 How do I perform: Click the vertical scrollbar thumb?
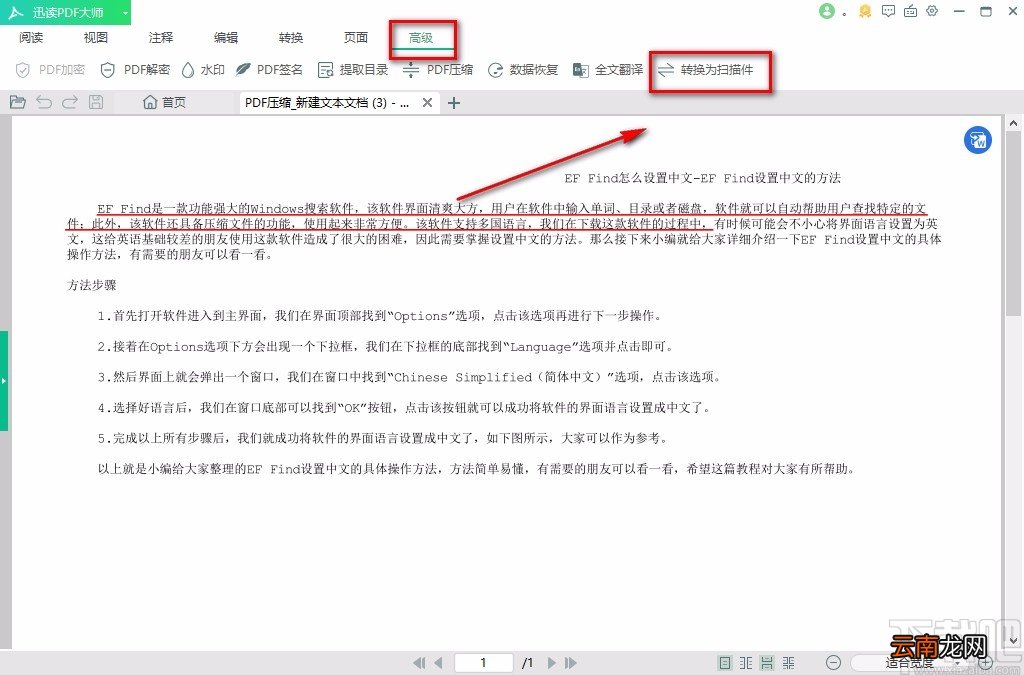pyautogui.click(x=1014, y=223)
